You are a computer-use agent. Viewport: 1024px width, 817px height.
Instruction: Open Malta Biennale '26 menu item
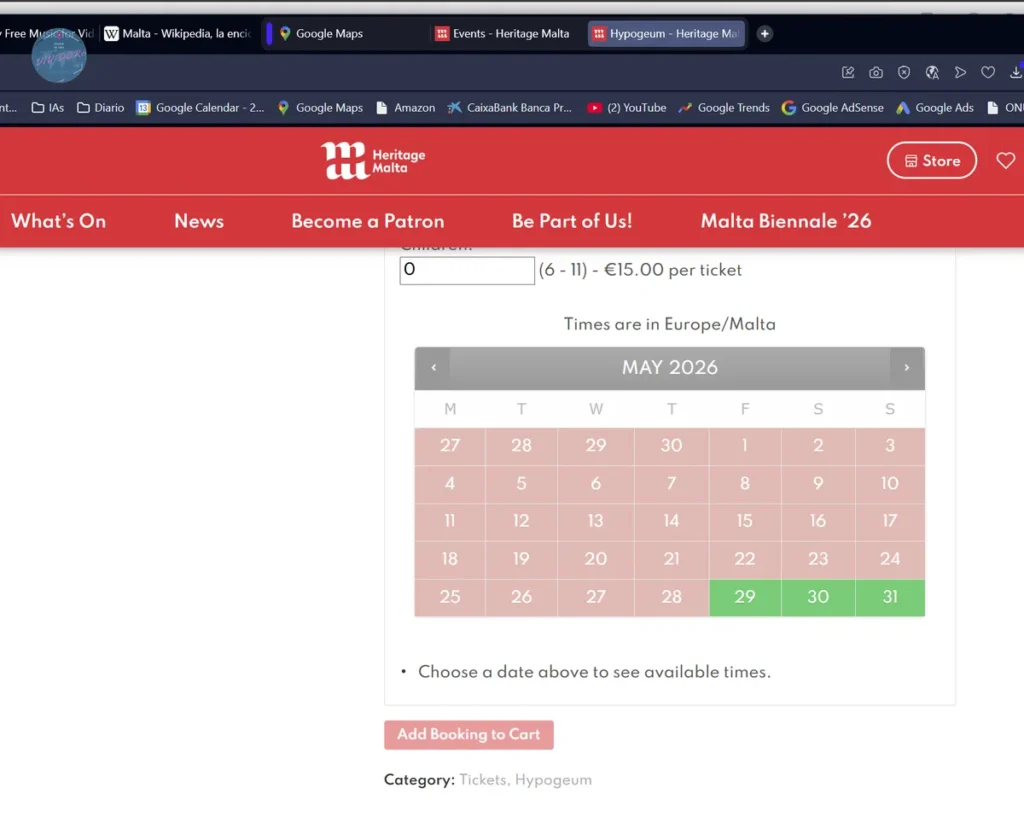tap(786, 221)
